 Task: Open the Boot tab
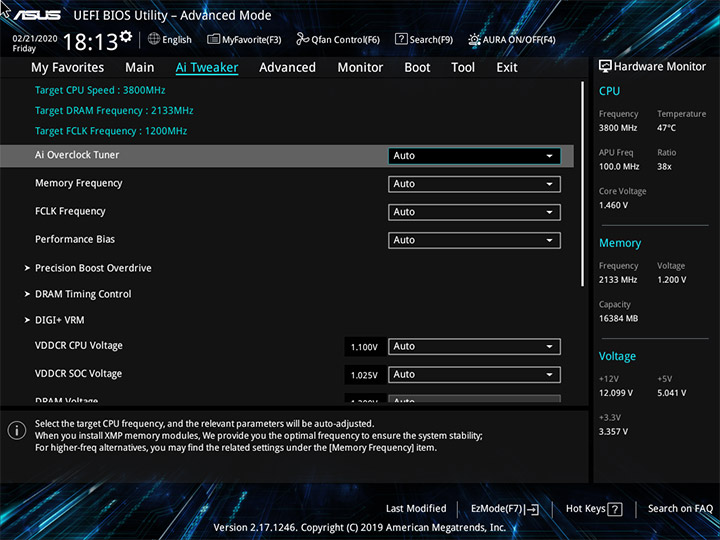click(417, 68)
